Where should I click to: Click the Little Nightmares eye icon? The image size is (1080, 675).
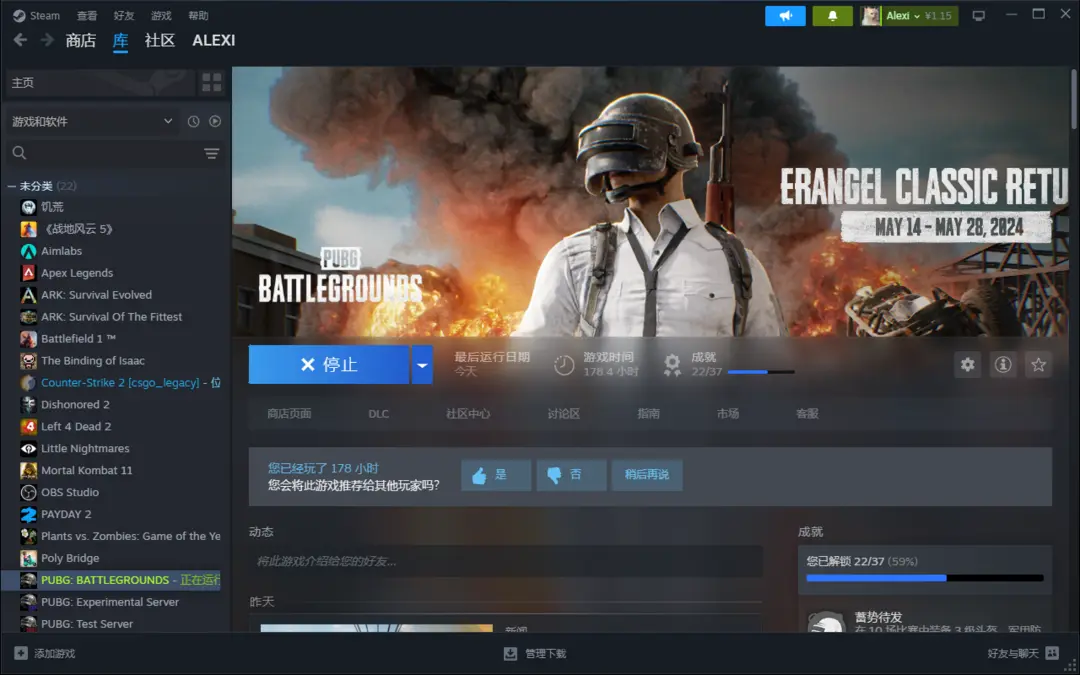[x=28, y=448]
